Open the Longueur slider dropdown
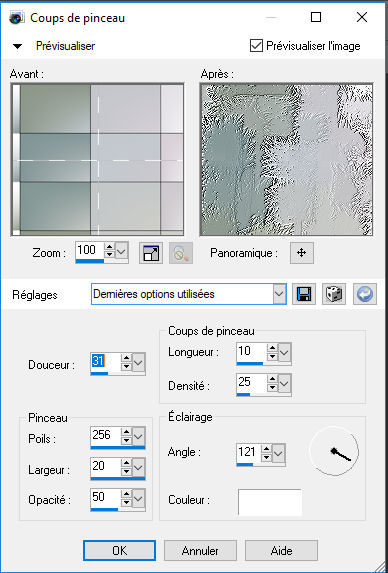The width and height of the screenshot is (388, 573). (285, 352)
